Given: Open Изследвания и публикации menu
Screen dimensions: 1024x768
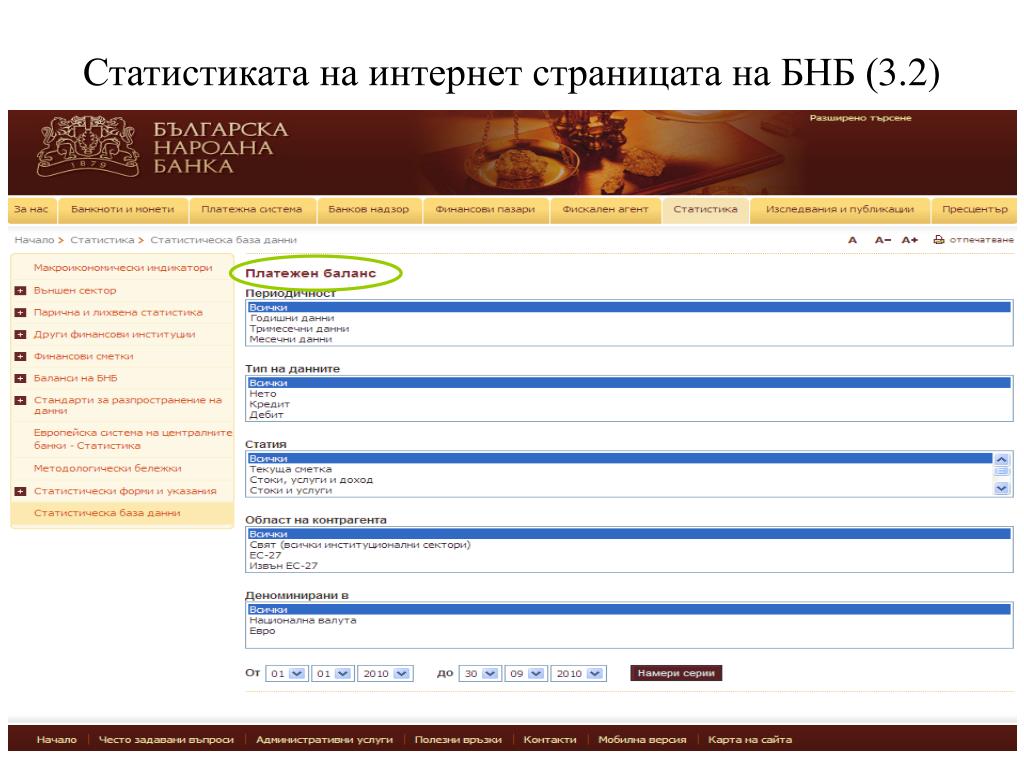Looking at the screenshot, I should [x=840, y=210].
